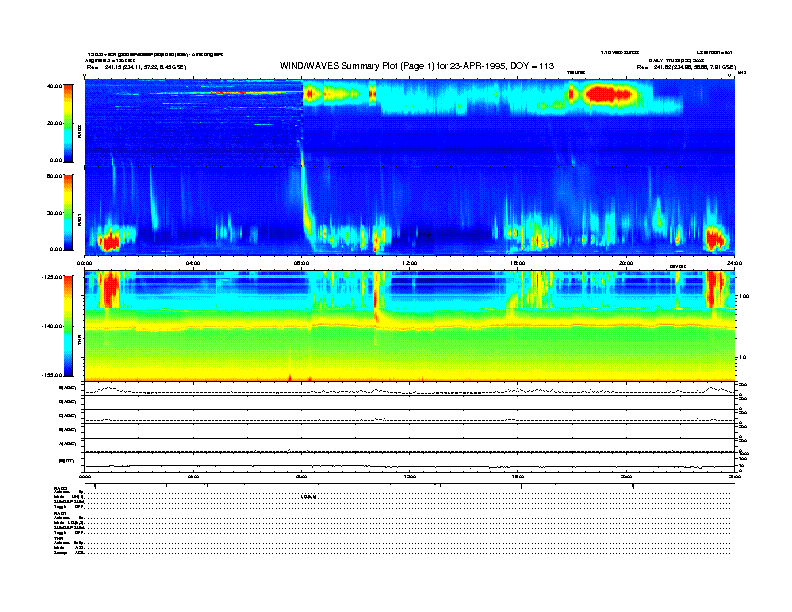Click 12:00 tick label below RAD1 spectrogram
Image resolution: width=792 pixels, height=612 pixels.
tap(410, 263)
